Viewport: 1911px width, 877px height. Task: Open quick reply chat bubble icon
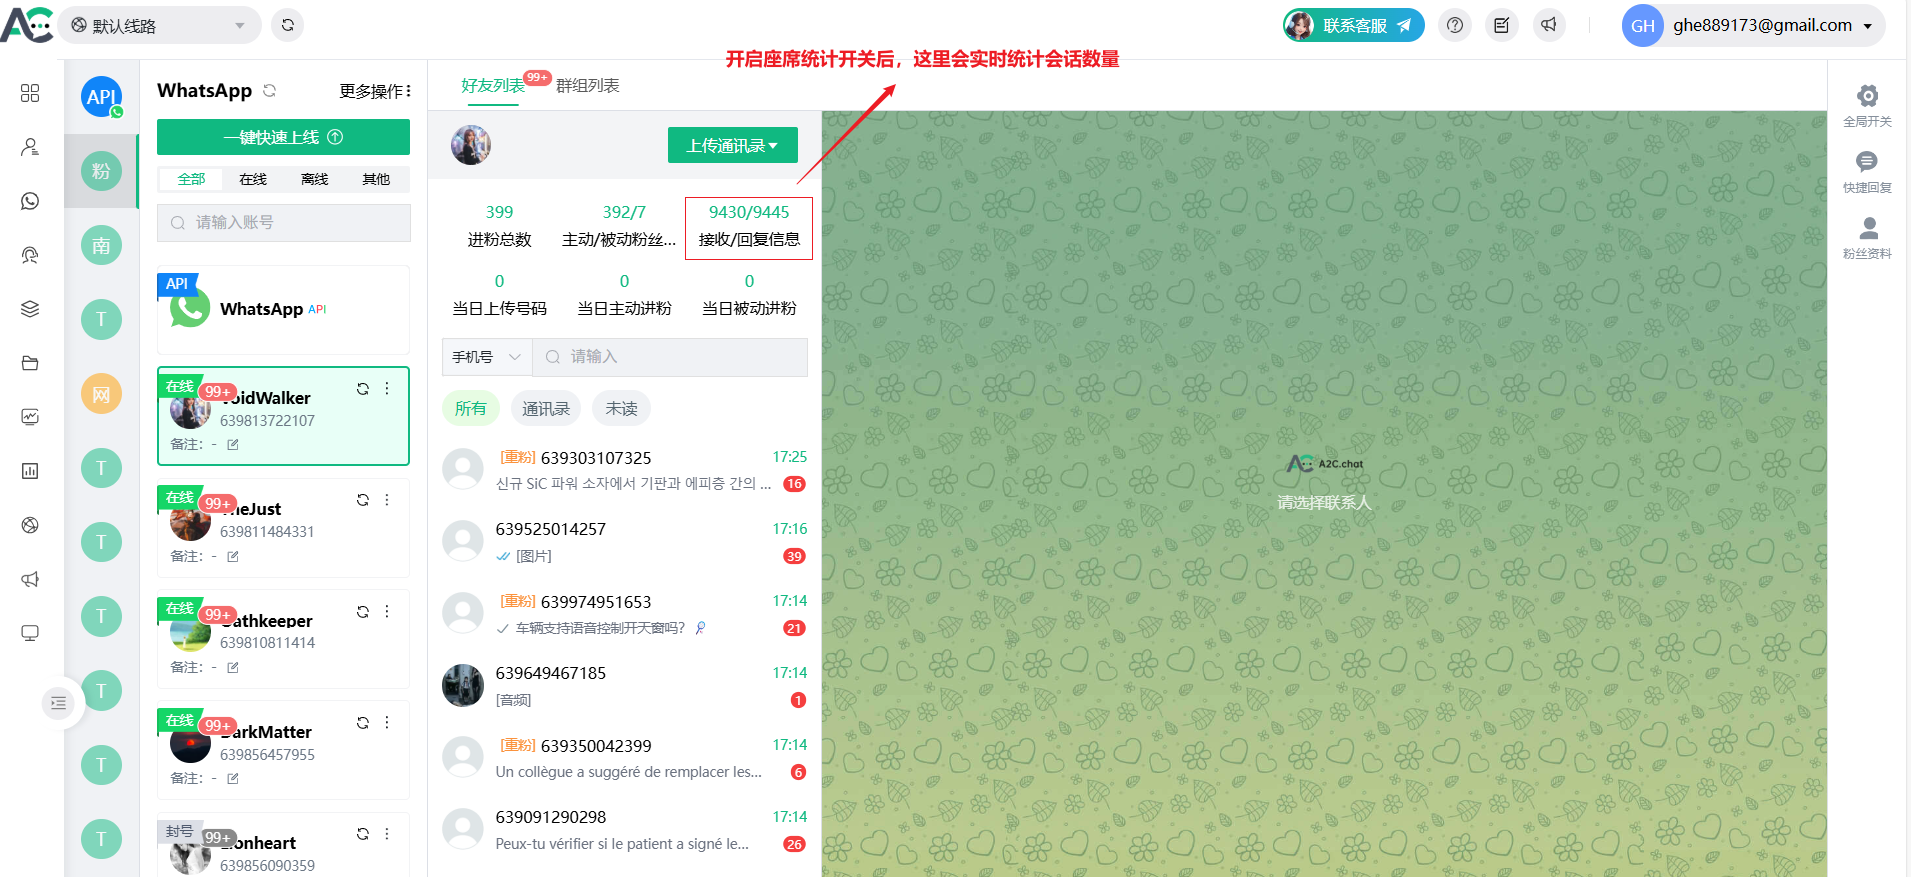(1866, 162)
